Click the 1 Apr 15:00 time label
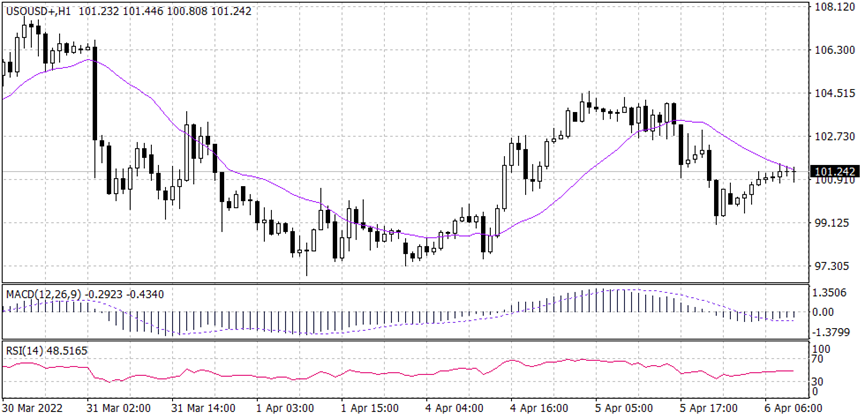This screenshot has width=865, height=419. (371, 409)
